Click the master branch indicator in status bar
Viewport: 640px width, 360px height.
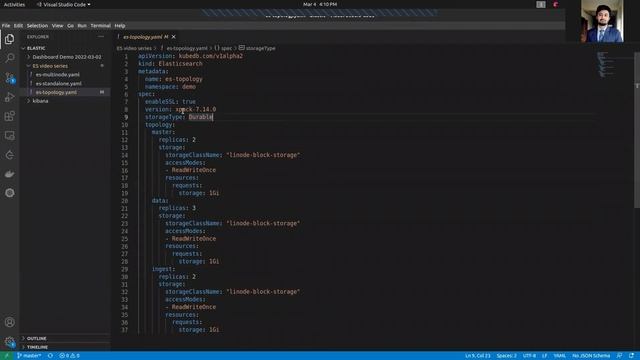point(29,356)
